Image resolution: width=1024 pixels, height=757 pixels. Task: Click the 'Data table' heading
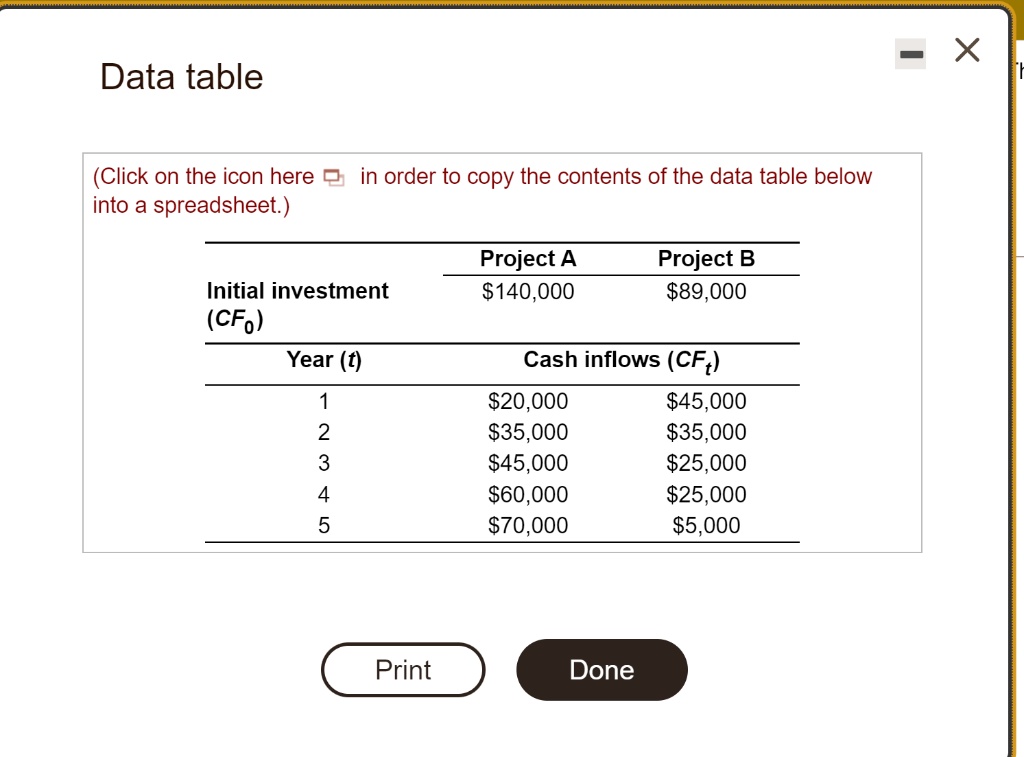(x=179, y=76)
